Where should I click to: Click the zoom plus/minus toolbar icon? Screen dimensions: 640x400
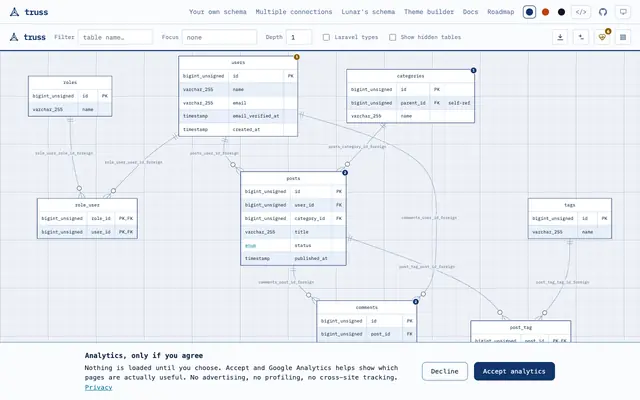581,37
